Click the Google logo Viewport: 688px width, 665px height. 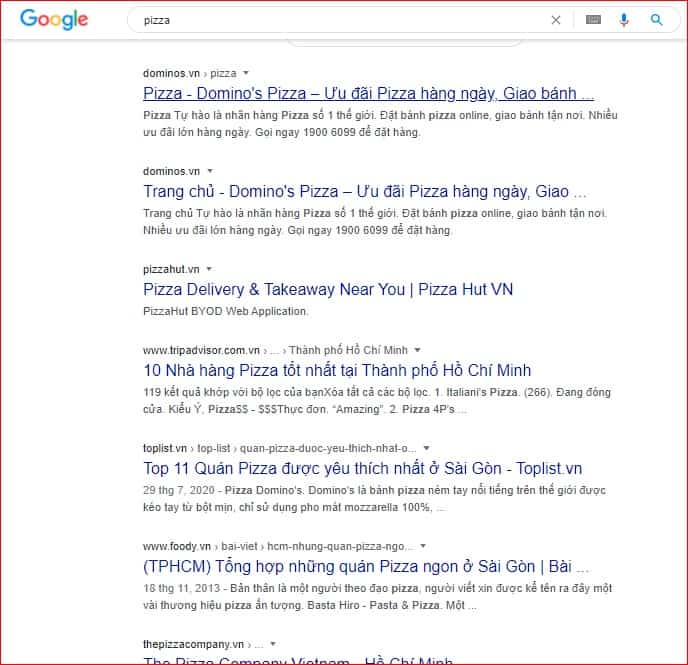coord(54,19)
